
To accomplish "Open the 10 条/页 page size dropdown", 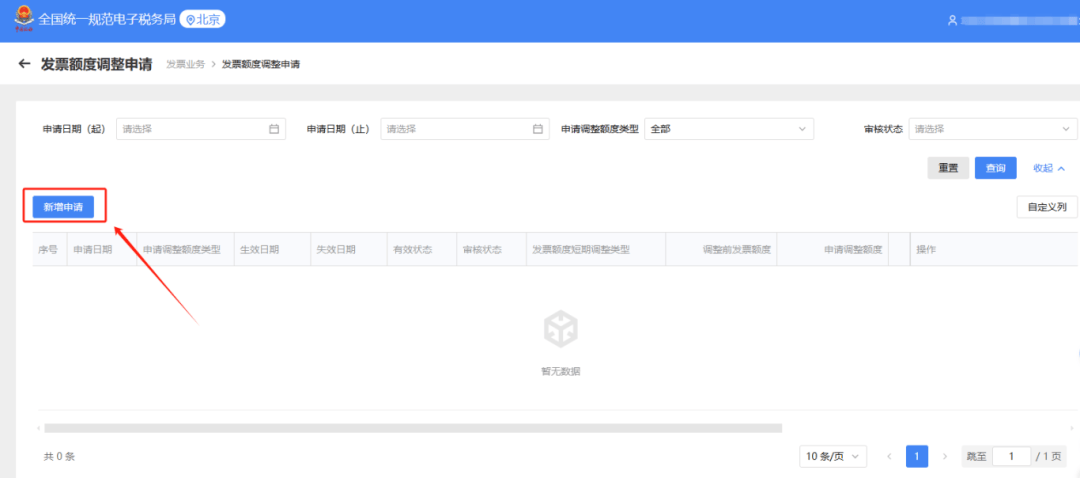I will coord(833,456).
